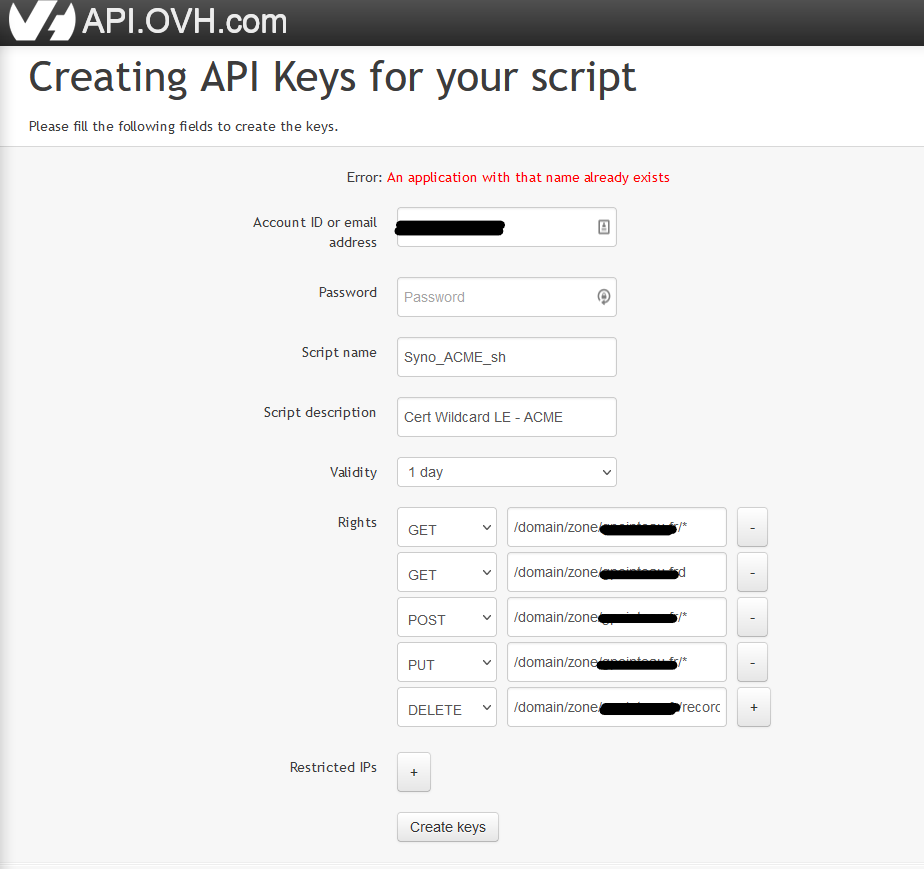924x869 pixels.
Task: Focus the Account ID or email address field
Action: pos(507,227)
